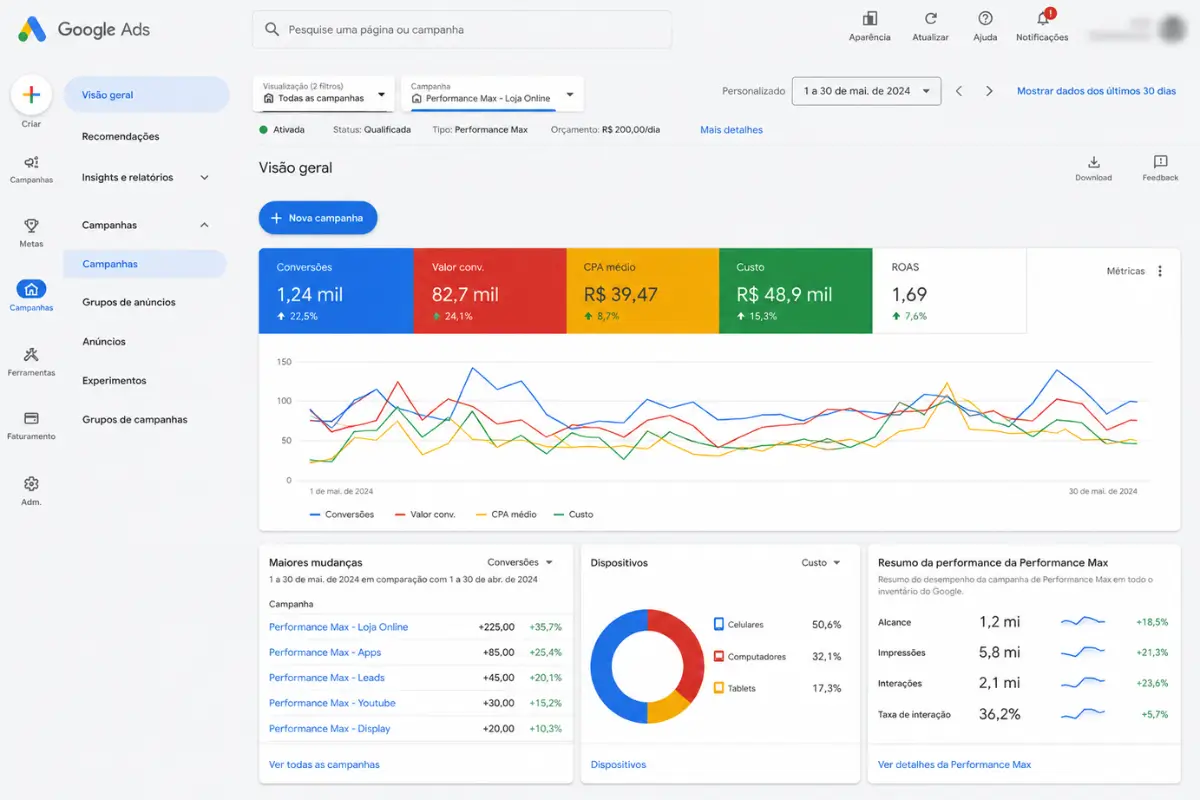Open the Métricas three-dot menu

click(x=1160, y=271)
